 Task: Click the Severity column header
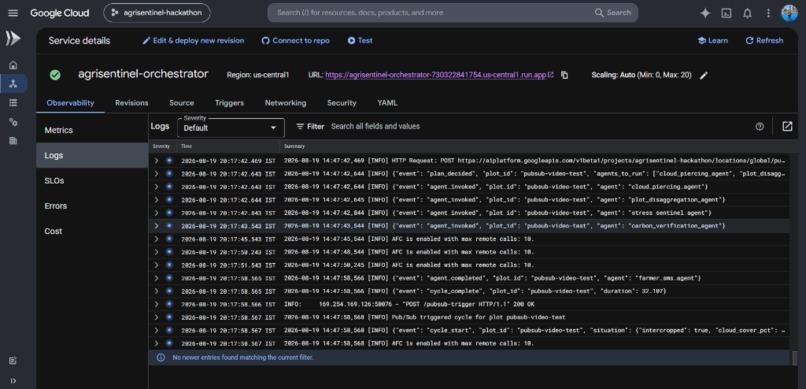161,146
